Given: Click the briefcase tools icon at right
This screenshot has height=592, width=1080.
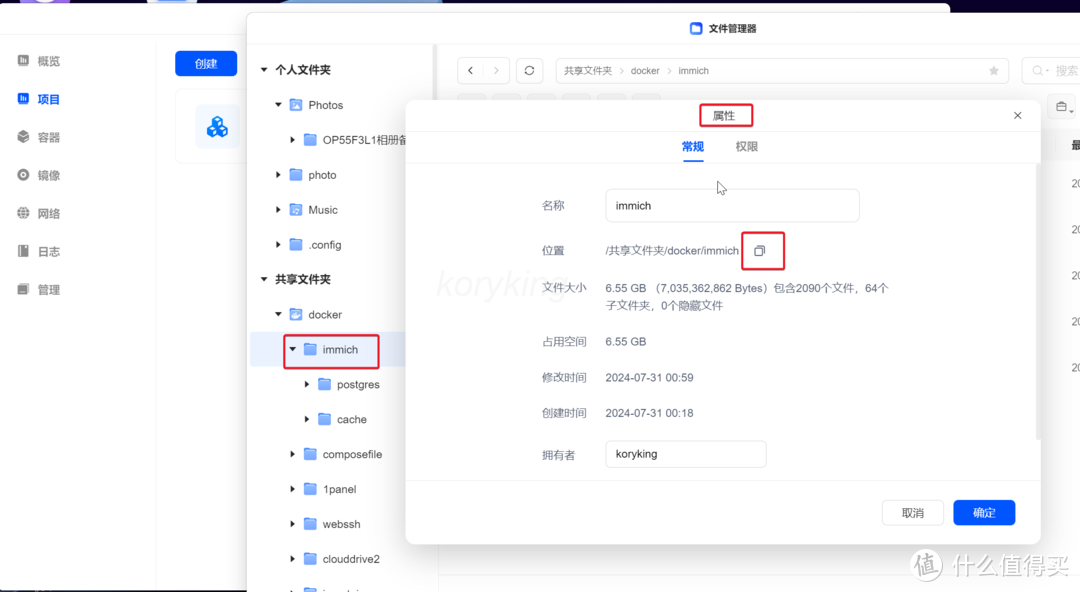Looking at the screenshot, I should point(1061,107).
